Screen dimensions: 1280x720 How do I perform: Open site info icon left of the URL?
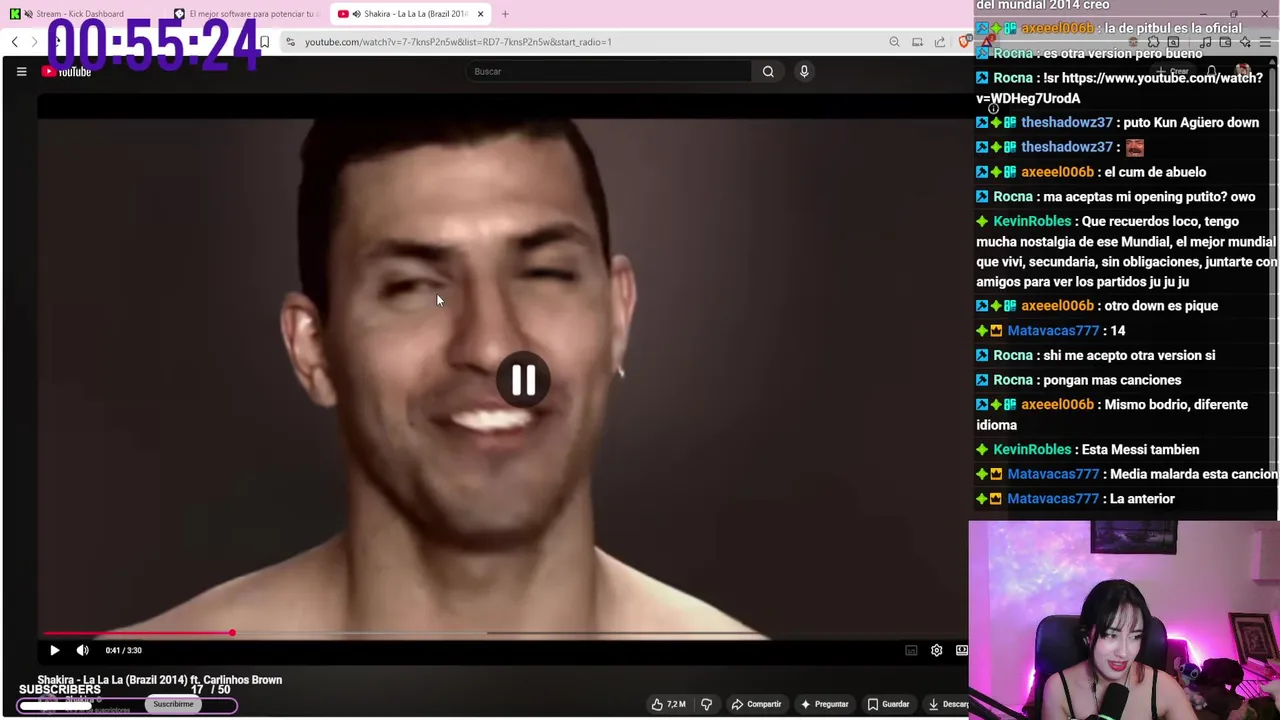(x=290, y=42)
